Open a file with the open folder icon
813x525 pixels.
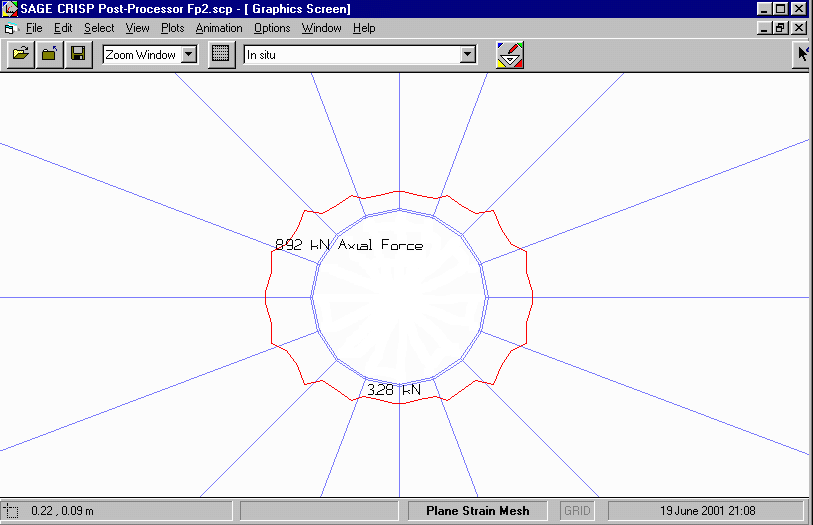tap(21, 54)
